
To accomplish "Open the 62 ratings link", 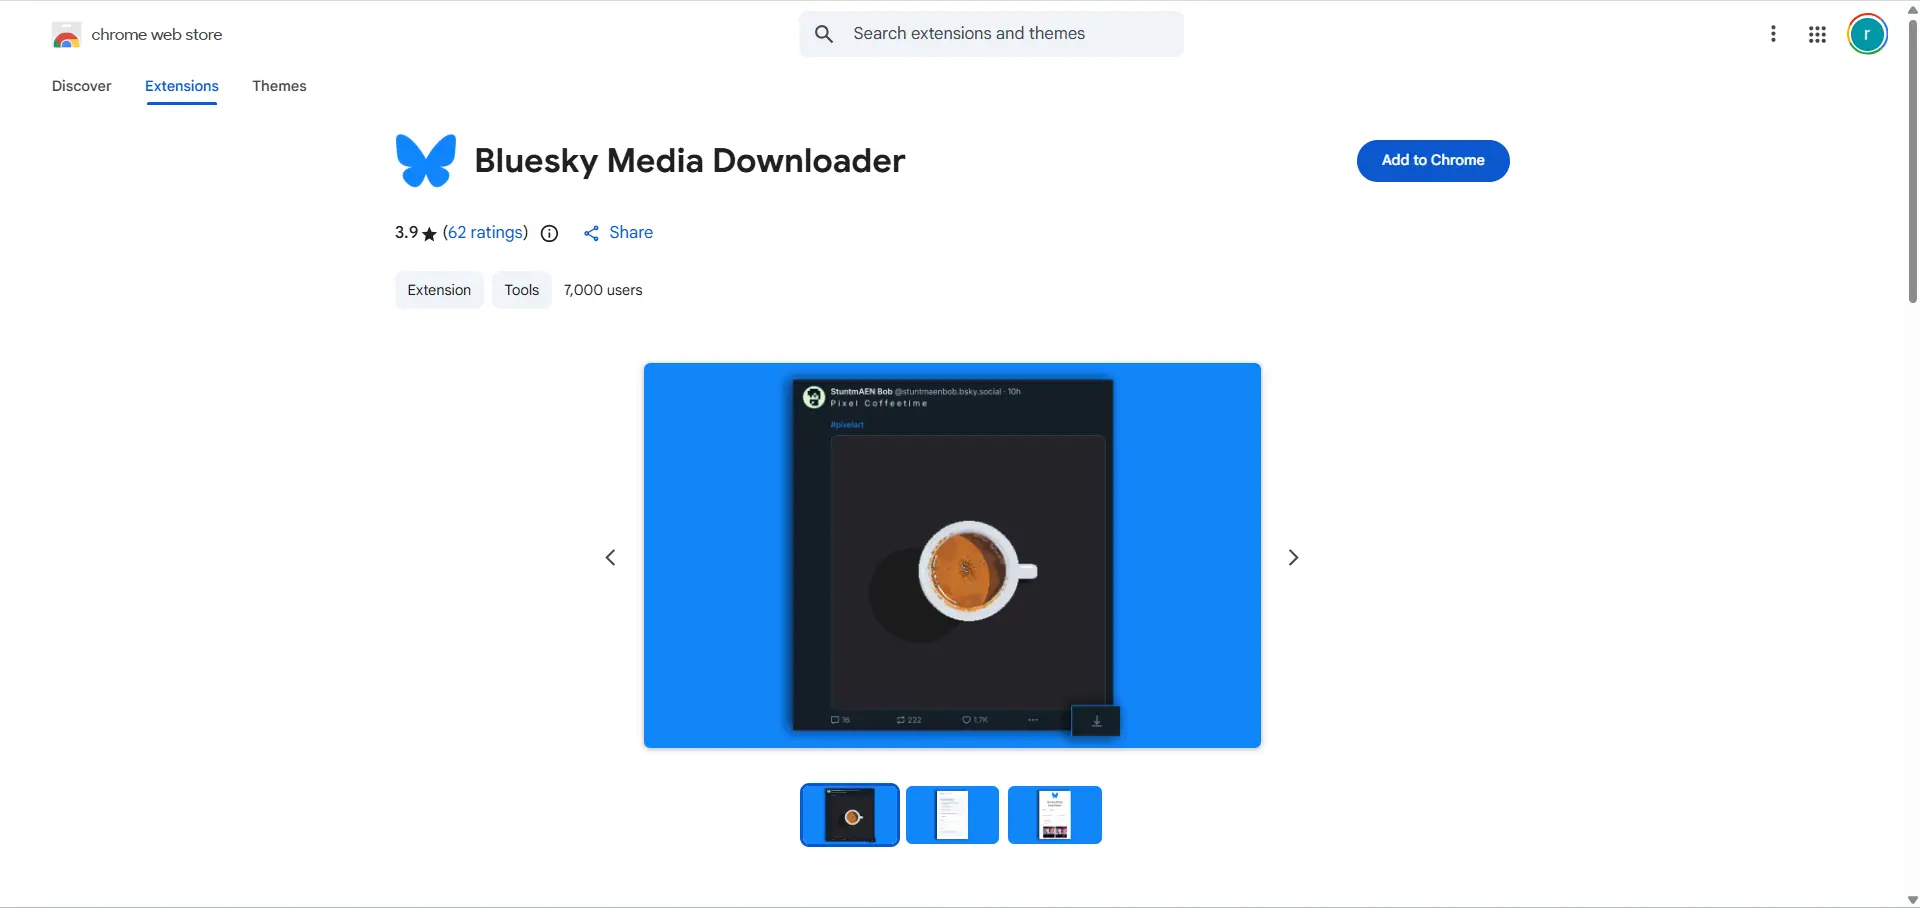I will coord(485,232).
